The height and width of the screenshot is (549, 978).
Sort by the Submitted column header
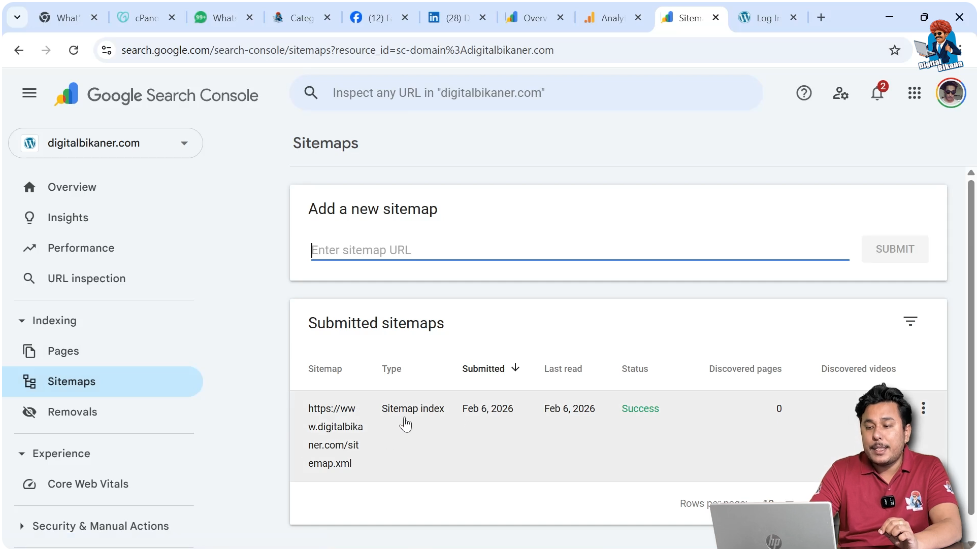(x=483, y=369)
